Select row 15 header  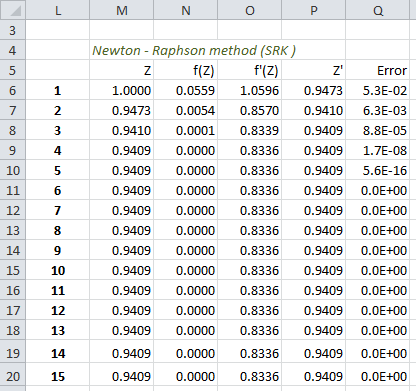pyautogui.click(x=13, y=270)
